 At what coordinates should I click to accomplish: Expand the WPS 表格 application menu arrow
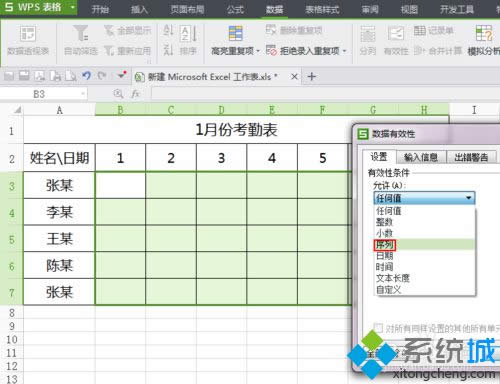[72, 7]
